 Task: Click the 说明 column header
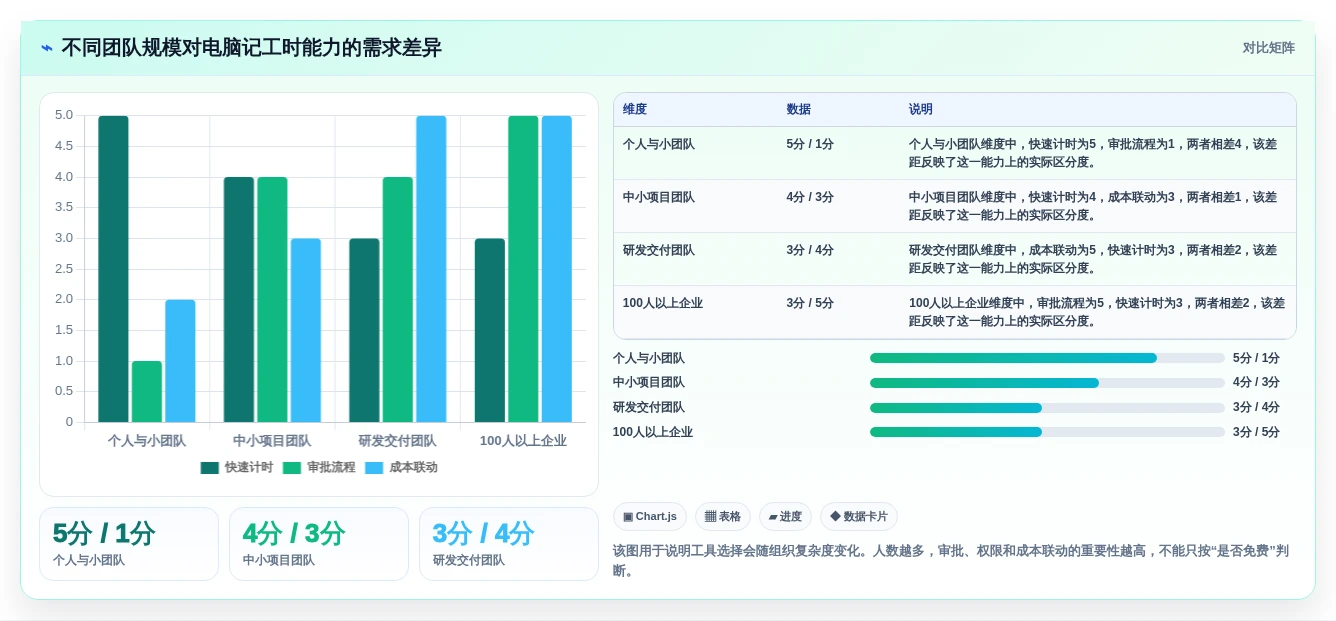point(921,110)
